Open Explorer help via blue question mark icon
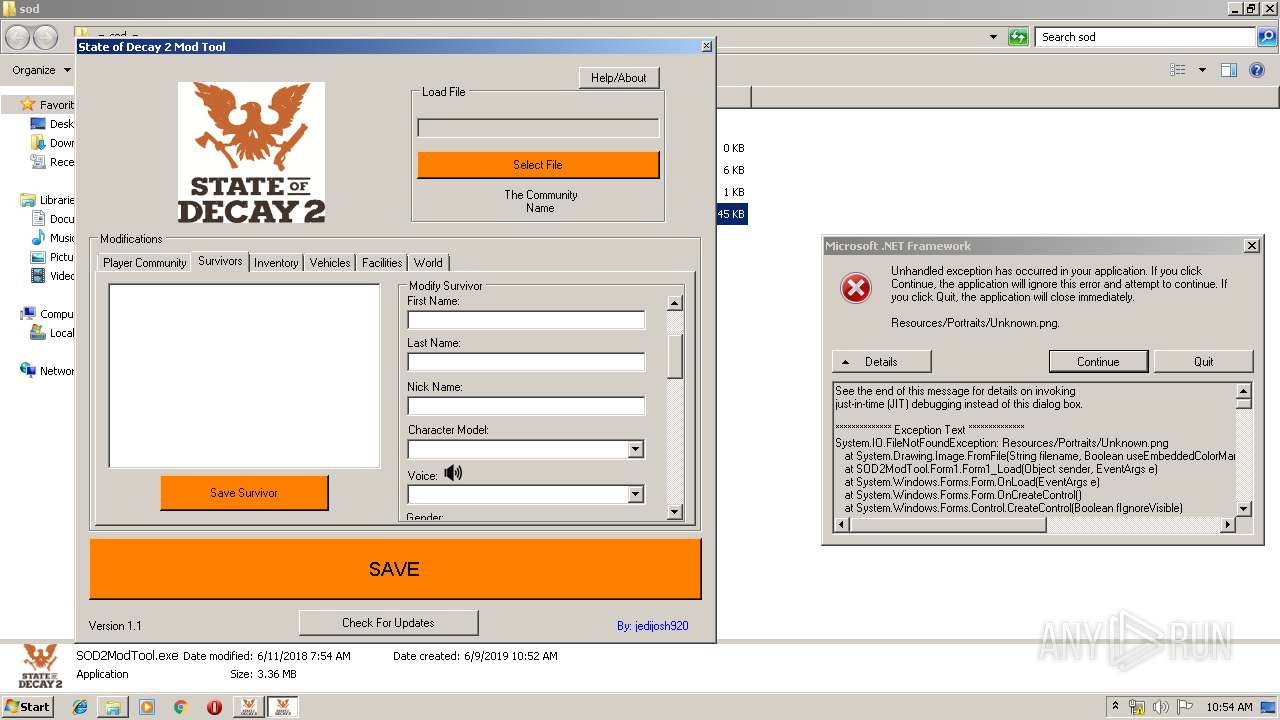The width and height of the screenshot is (1280, 720). 1257,70
